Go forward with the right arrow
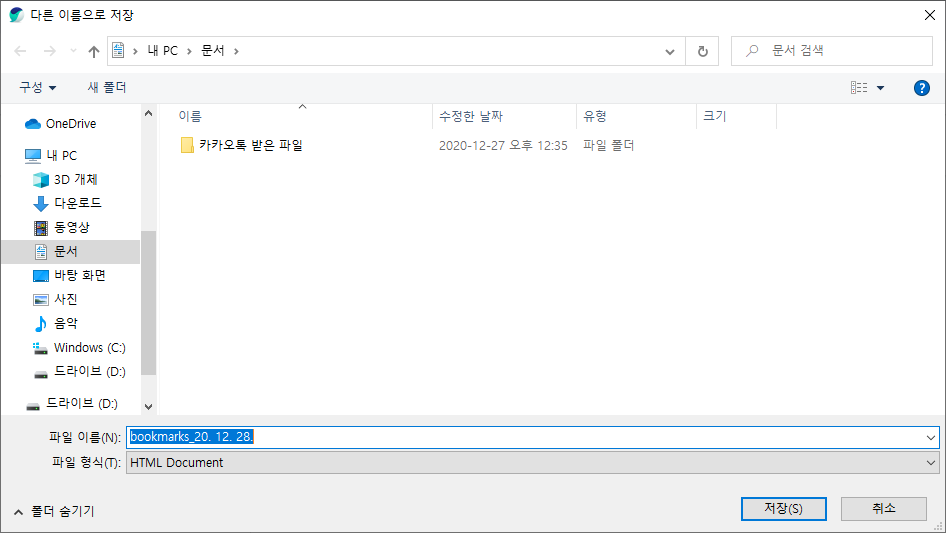946x533 pixels. click(49, 51)
